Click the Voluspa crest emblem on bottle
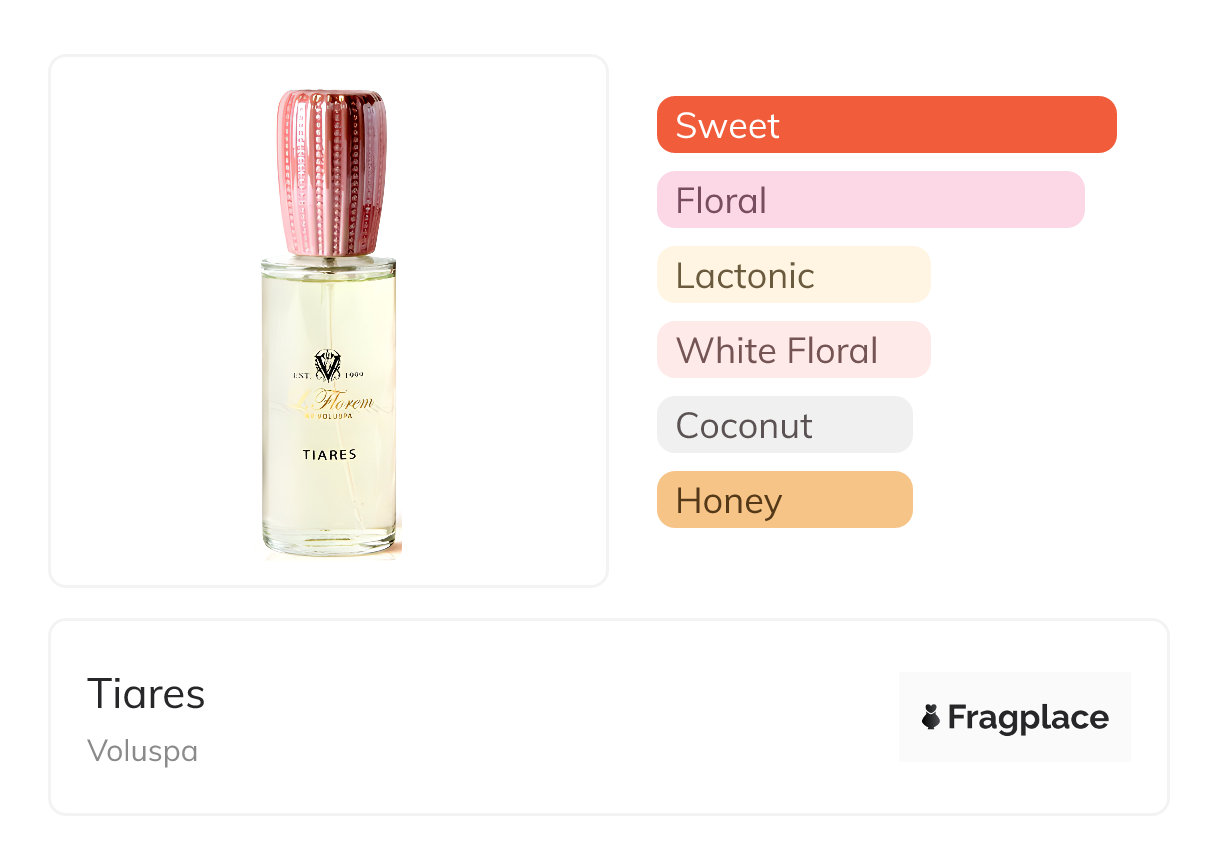1218x864 pixels. 328,364
